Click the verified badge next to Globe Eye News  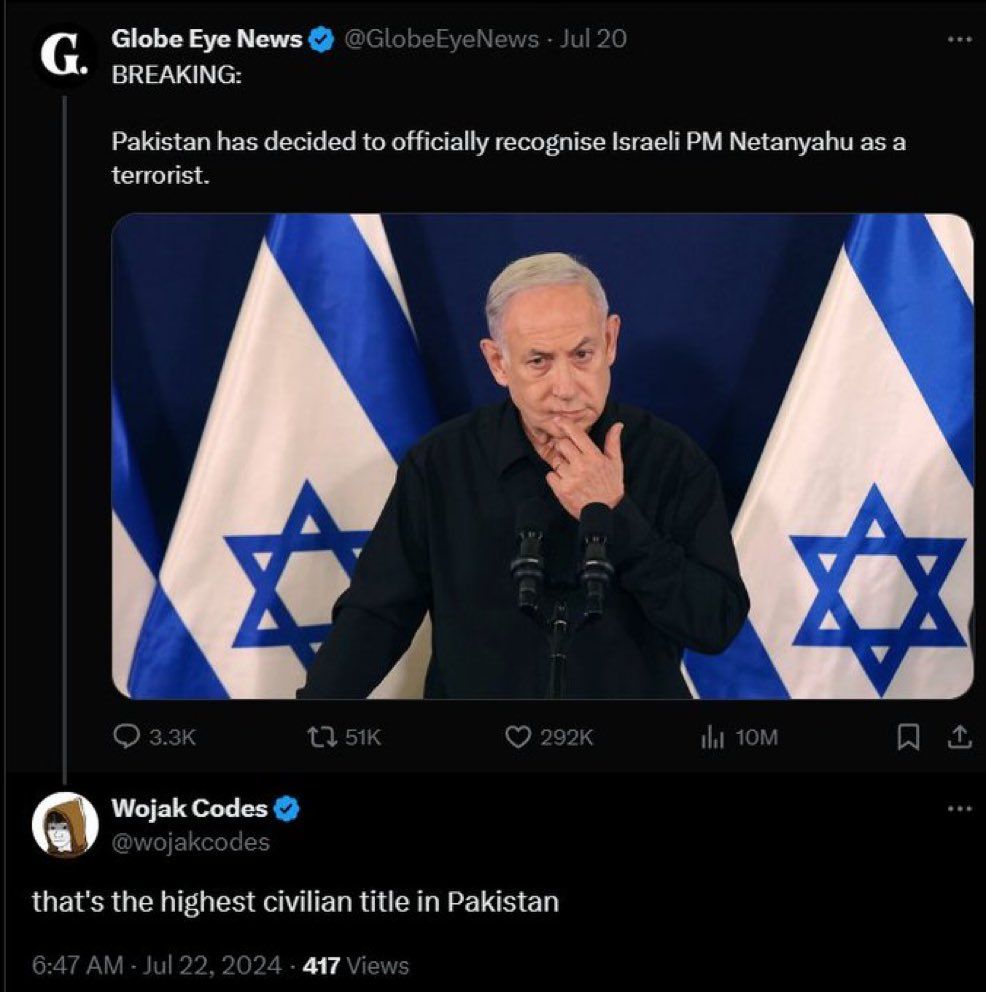tap(320, 38)
